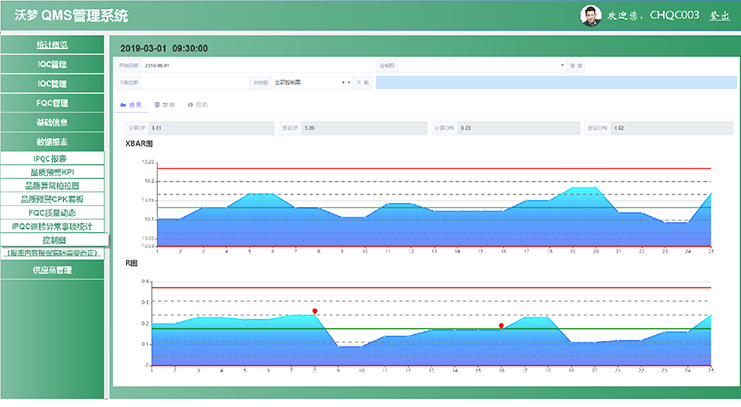Click the download button beside chart type

pos(362,83)
